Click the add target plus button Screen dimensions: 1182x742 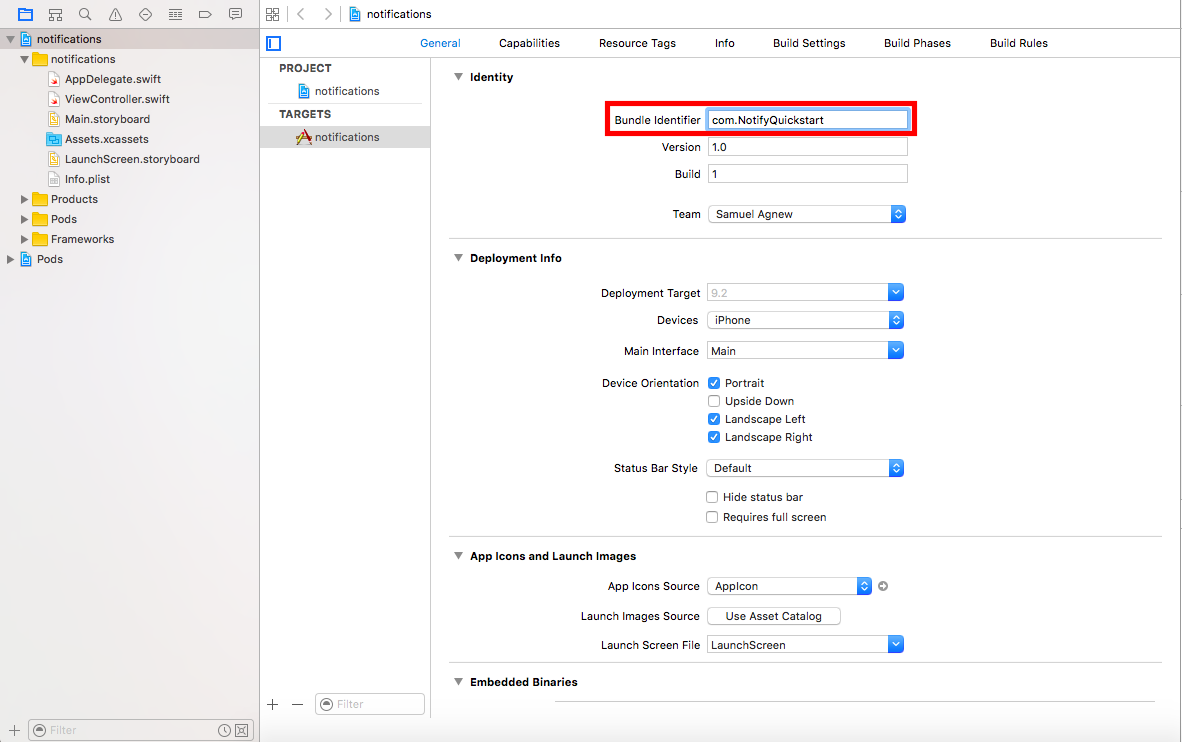tap(273, 704)
